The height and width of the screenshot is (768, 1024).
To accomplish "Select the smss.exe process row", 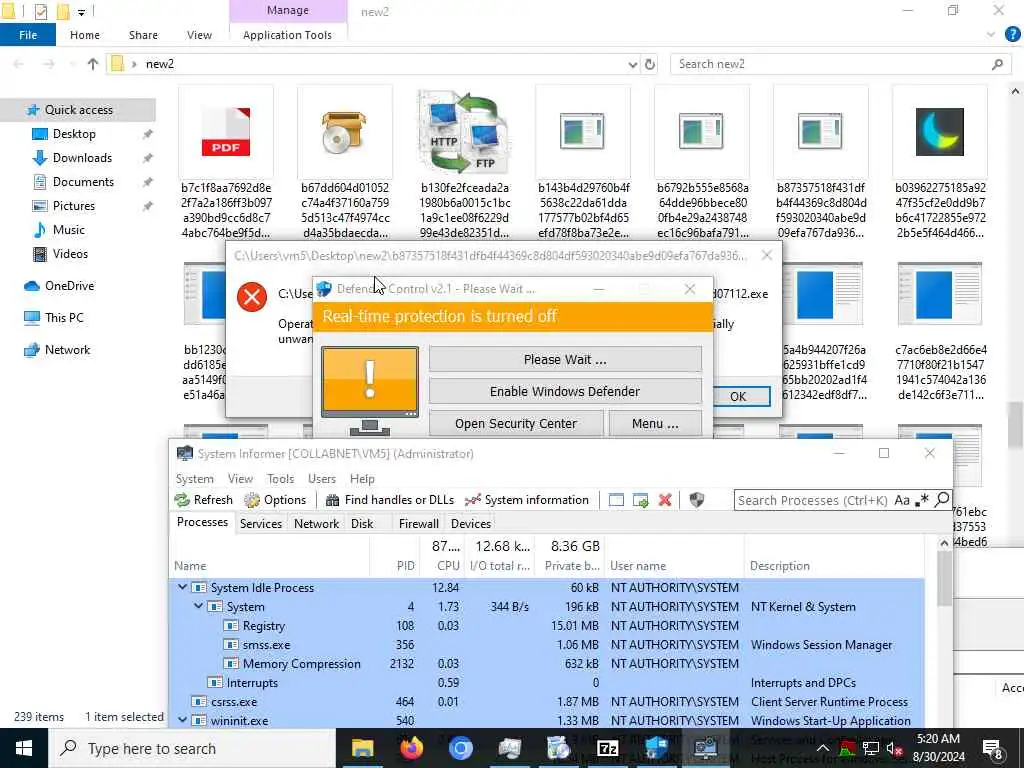I will (547, 645).
